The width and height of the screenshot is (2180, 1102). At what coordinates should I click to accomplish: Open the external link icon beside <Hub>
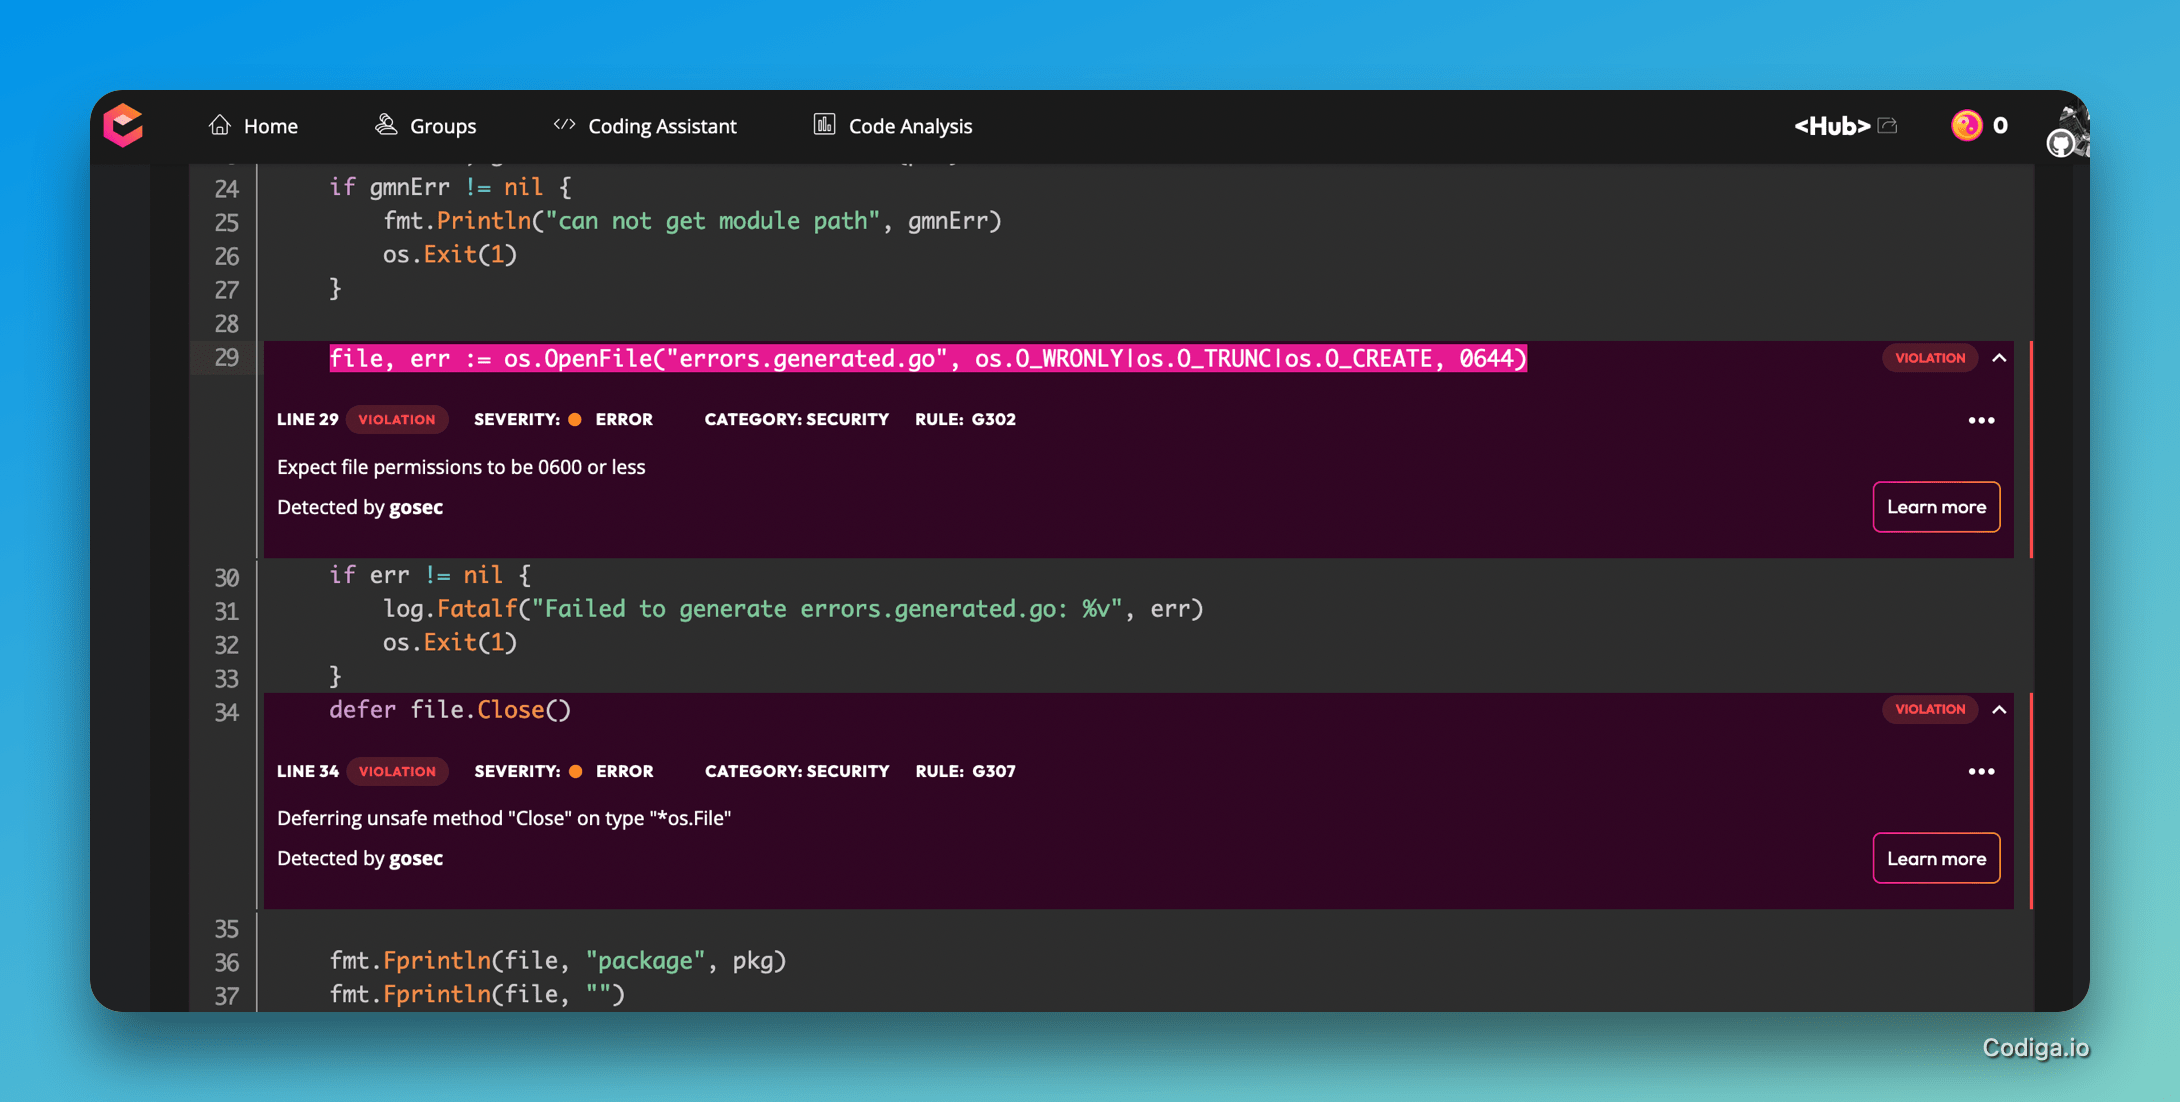pyautogui.click(x=1888, y=124)
